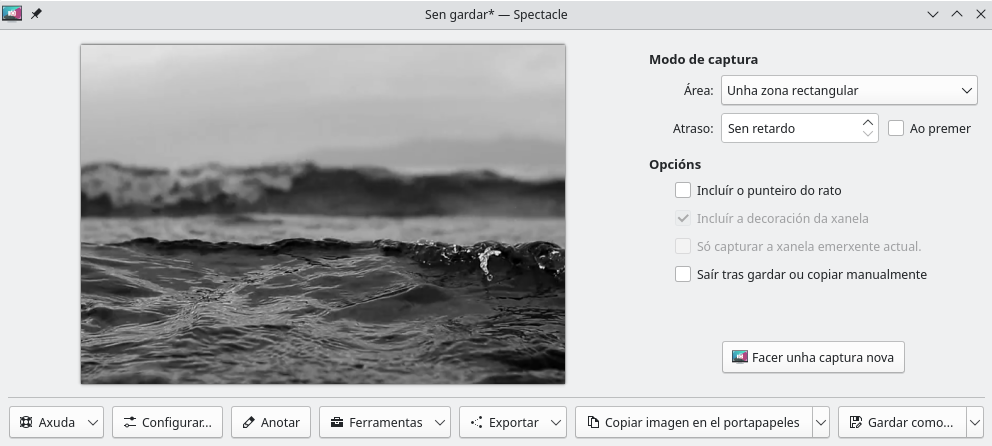Click the Atraso delay input field
The width and height of the screenshot is (992, 446).
coord(788,128)
